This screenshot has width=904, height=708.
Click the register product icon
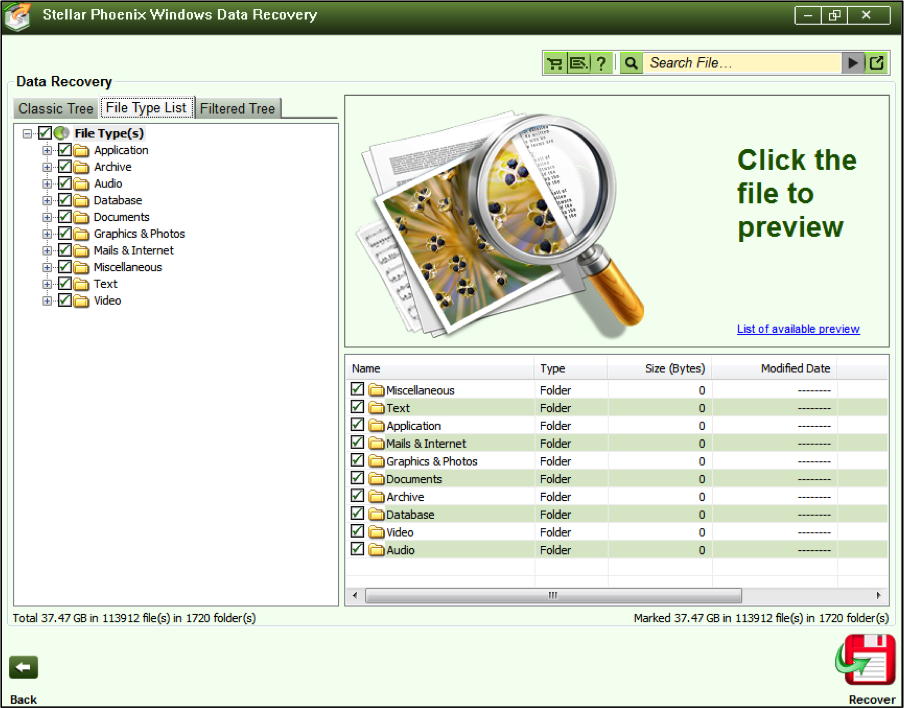(x=578, y=63)
